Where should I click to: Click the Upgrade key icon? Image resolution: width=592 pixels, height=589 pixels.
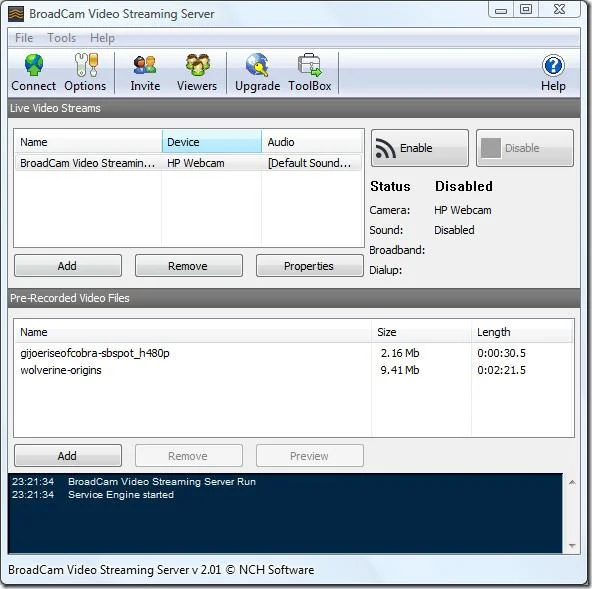pyautogui.click(x=257, y=65)
